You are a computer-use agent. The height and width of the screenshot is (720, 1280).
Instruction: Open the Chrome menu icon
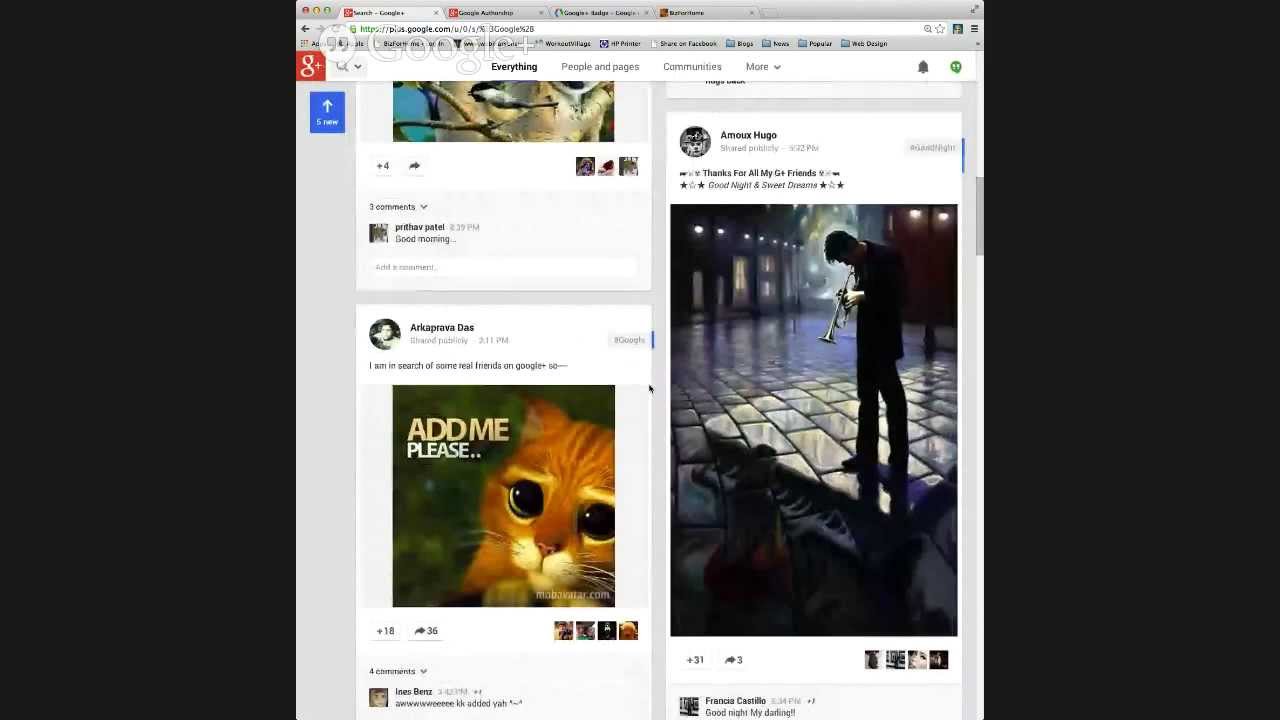coord(974,29)
